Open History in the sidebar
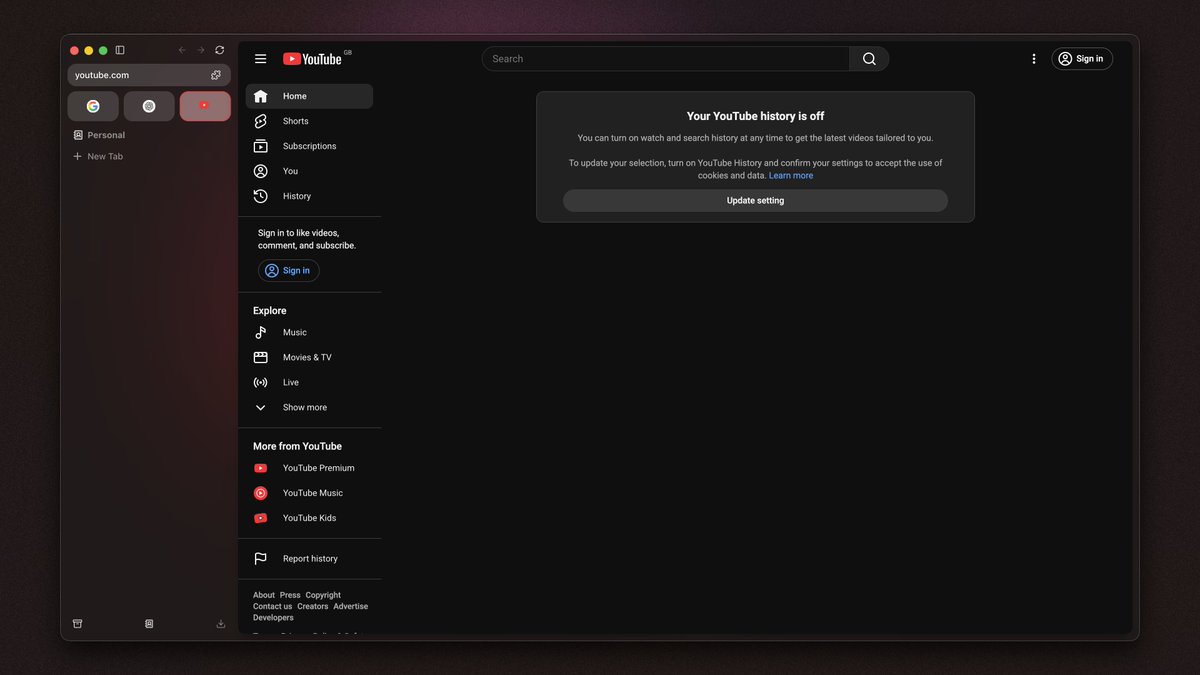1200x675 pixels. pos(309,196)
